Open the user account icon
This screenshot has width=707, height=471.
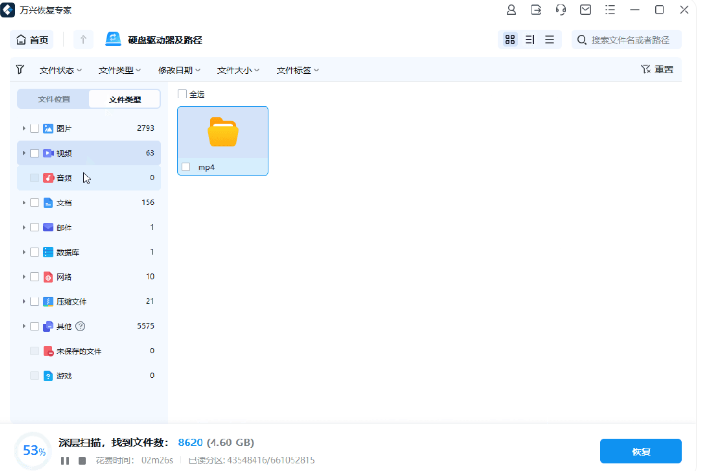(x=511, y=9)
